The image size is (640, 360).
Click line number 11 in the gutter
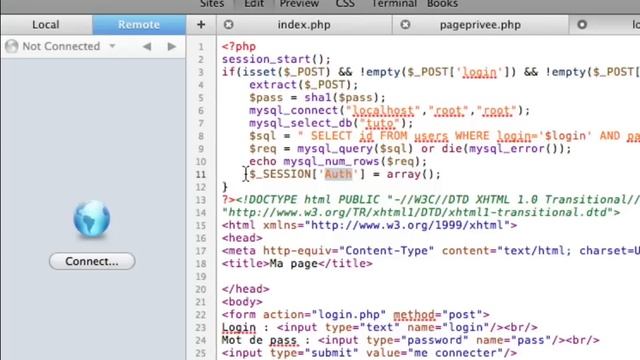pos(201,175)
